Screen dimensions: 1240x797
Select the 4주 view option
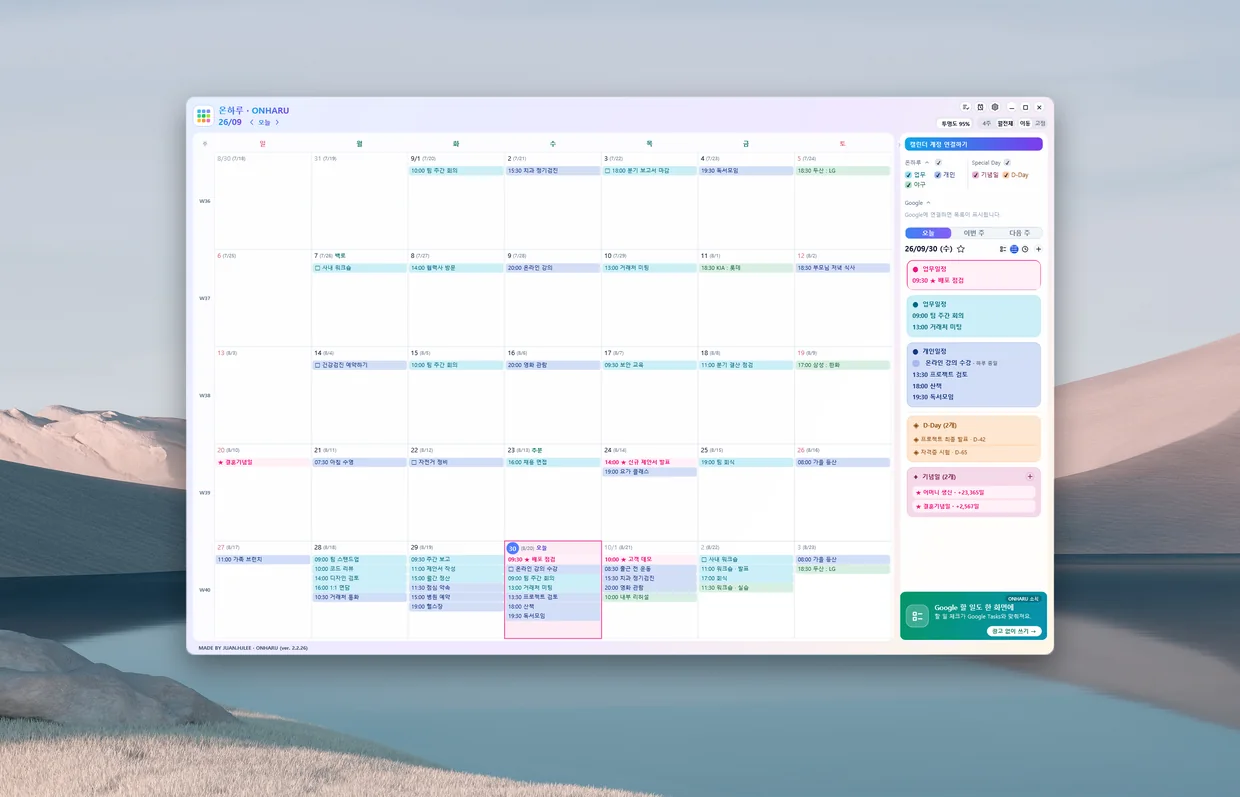pyautogui.click(x=986, y=124)
